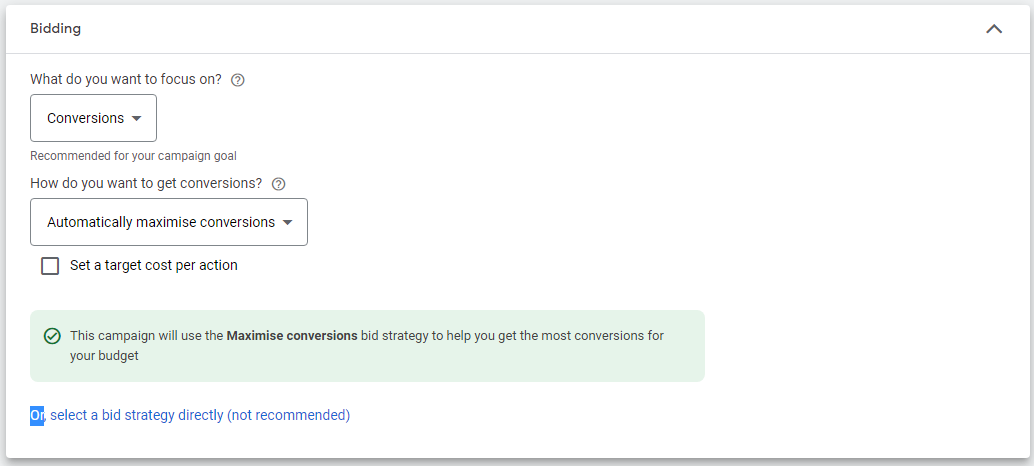Click arrow on Automatically maximise conversions dropdown
Viewport: 1034px width, 466px height.
point(288,223)
